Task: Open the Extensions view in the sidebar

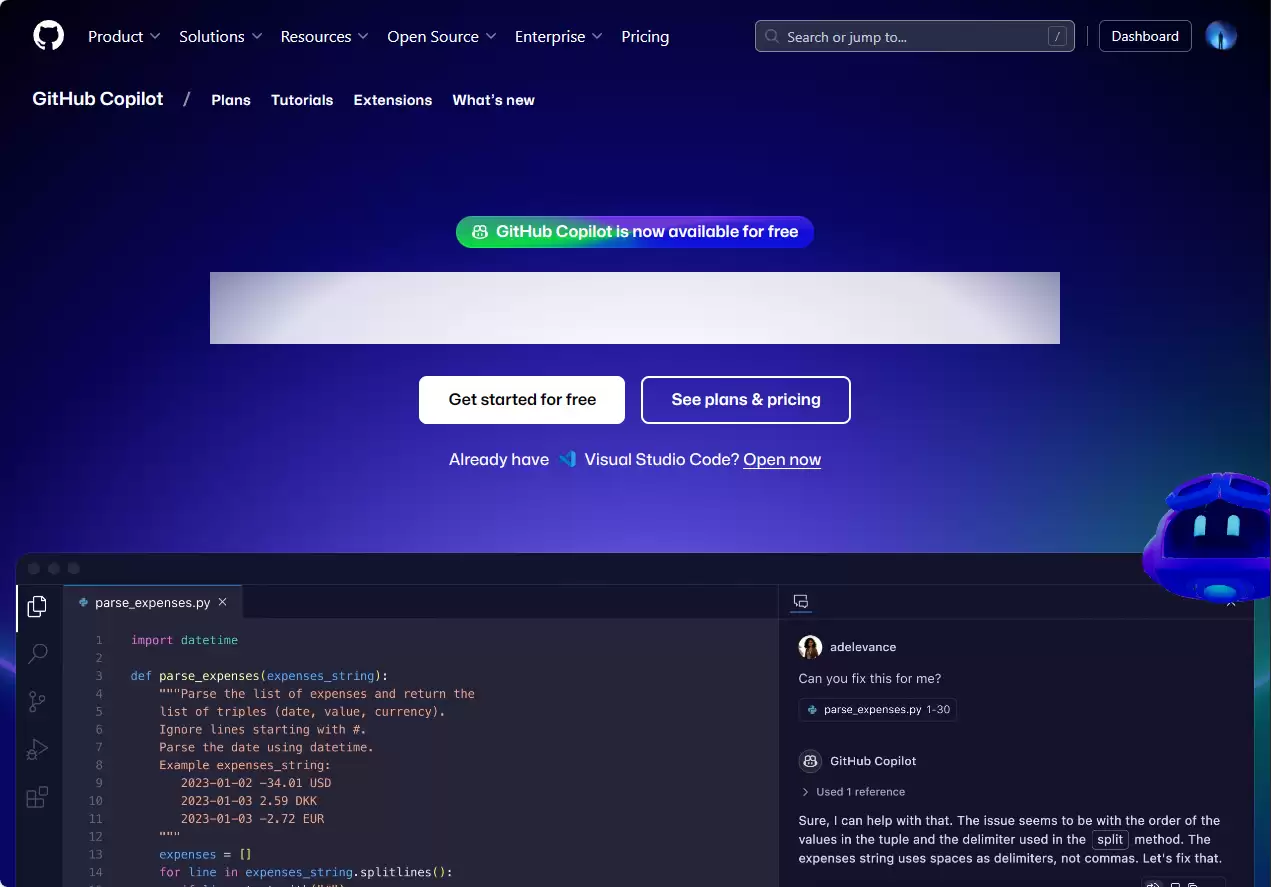Action: pos(37,797)
